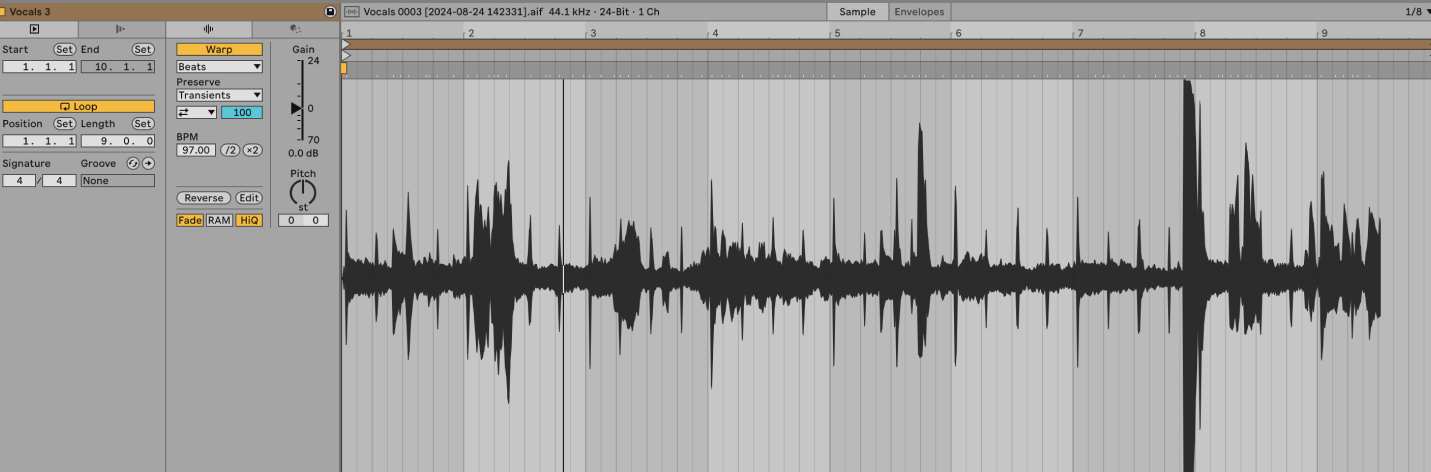Disable the Loop switch

tap(78, 106)
